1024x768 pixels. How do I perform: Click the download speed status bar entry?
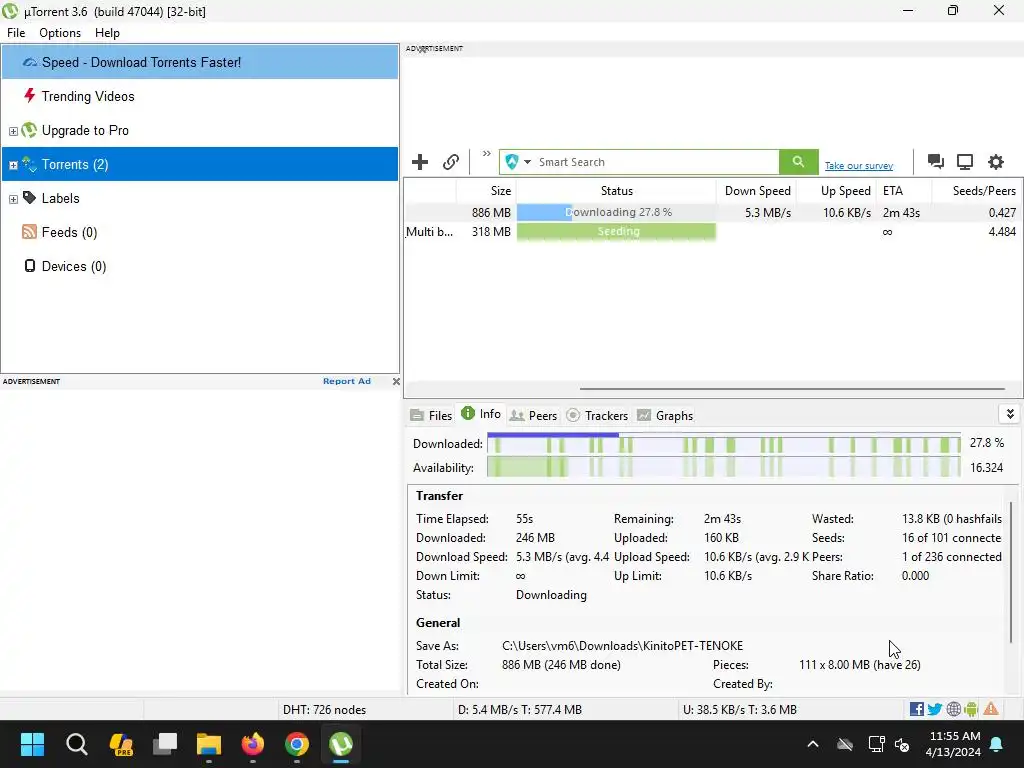[519, 709]
